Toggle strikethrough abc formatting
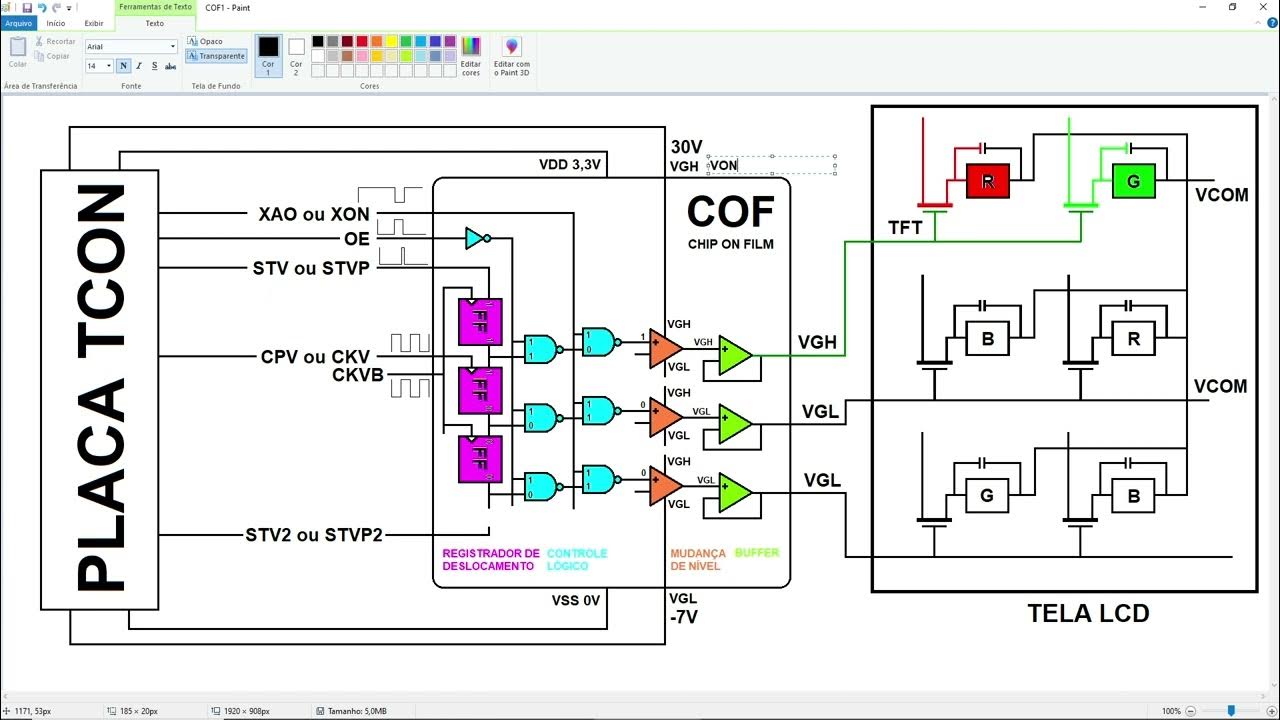The height and width of the screenshot is (720, 1280). (x=170, y=66)
